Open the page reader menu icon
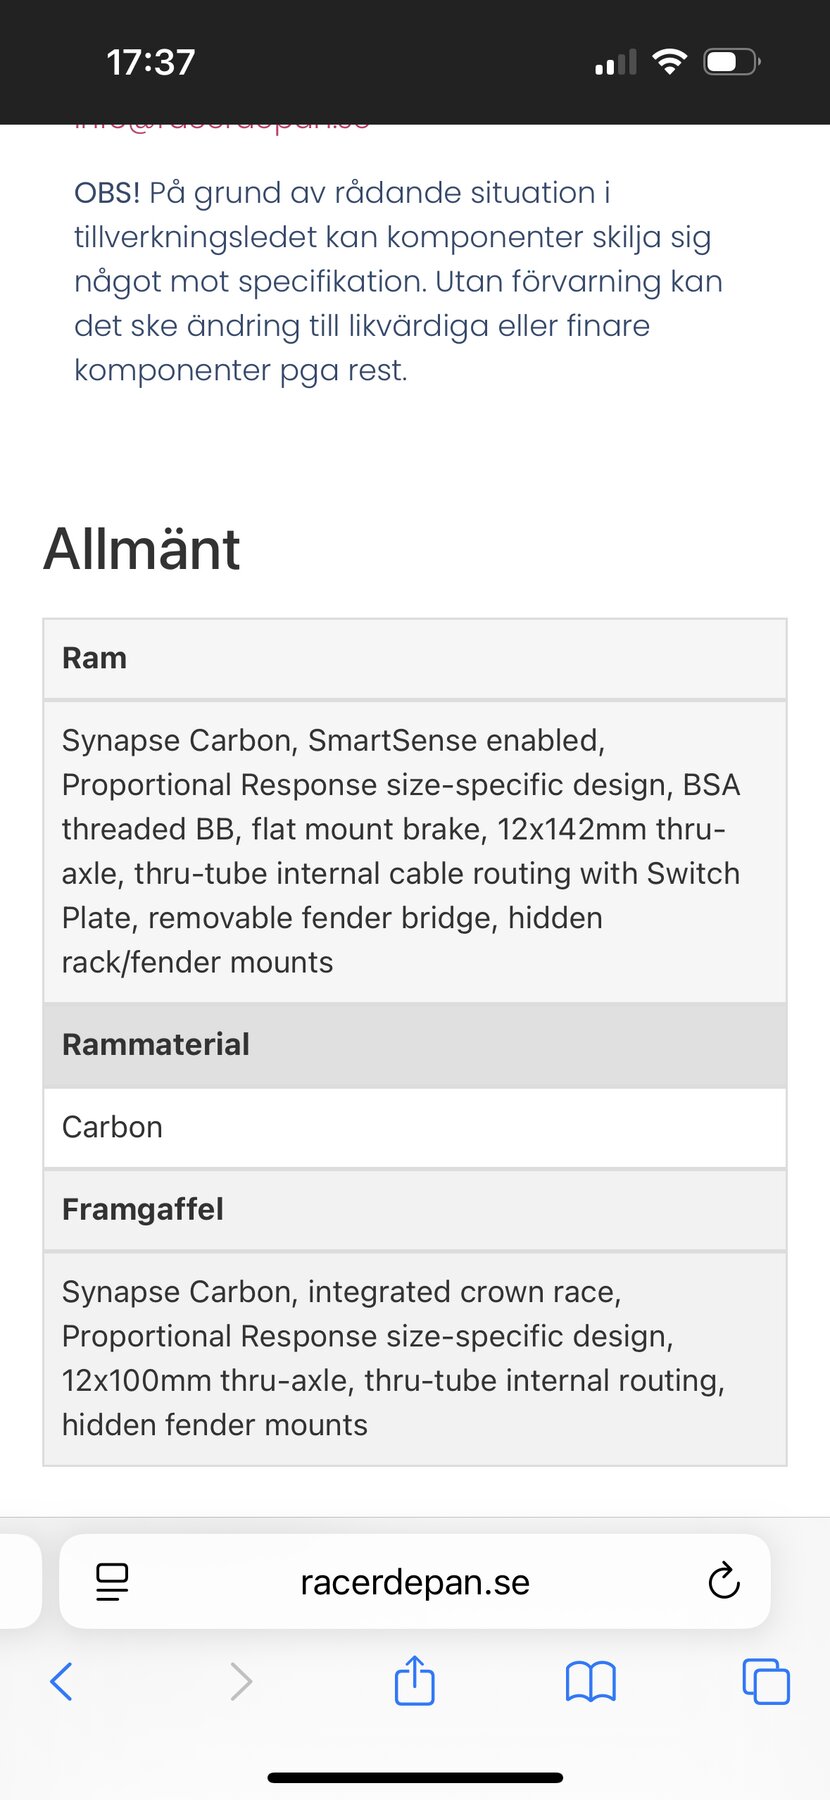 click(112, 1582)
